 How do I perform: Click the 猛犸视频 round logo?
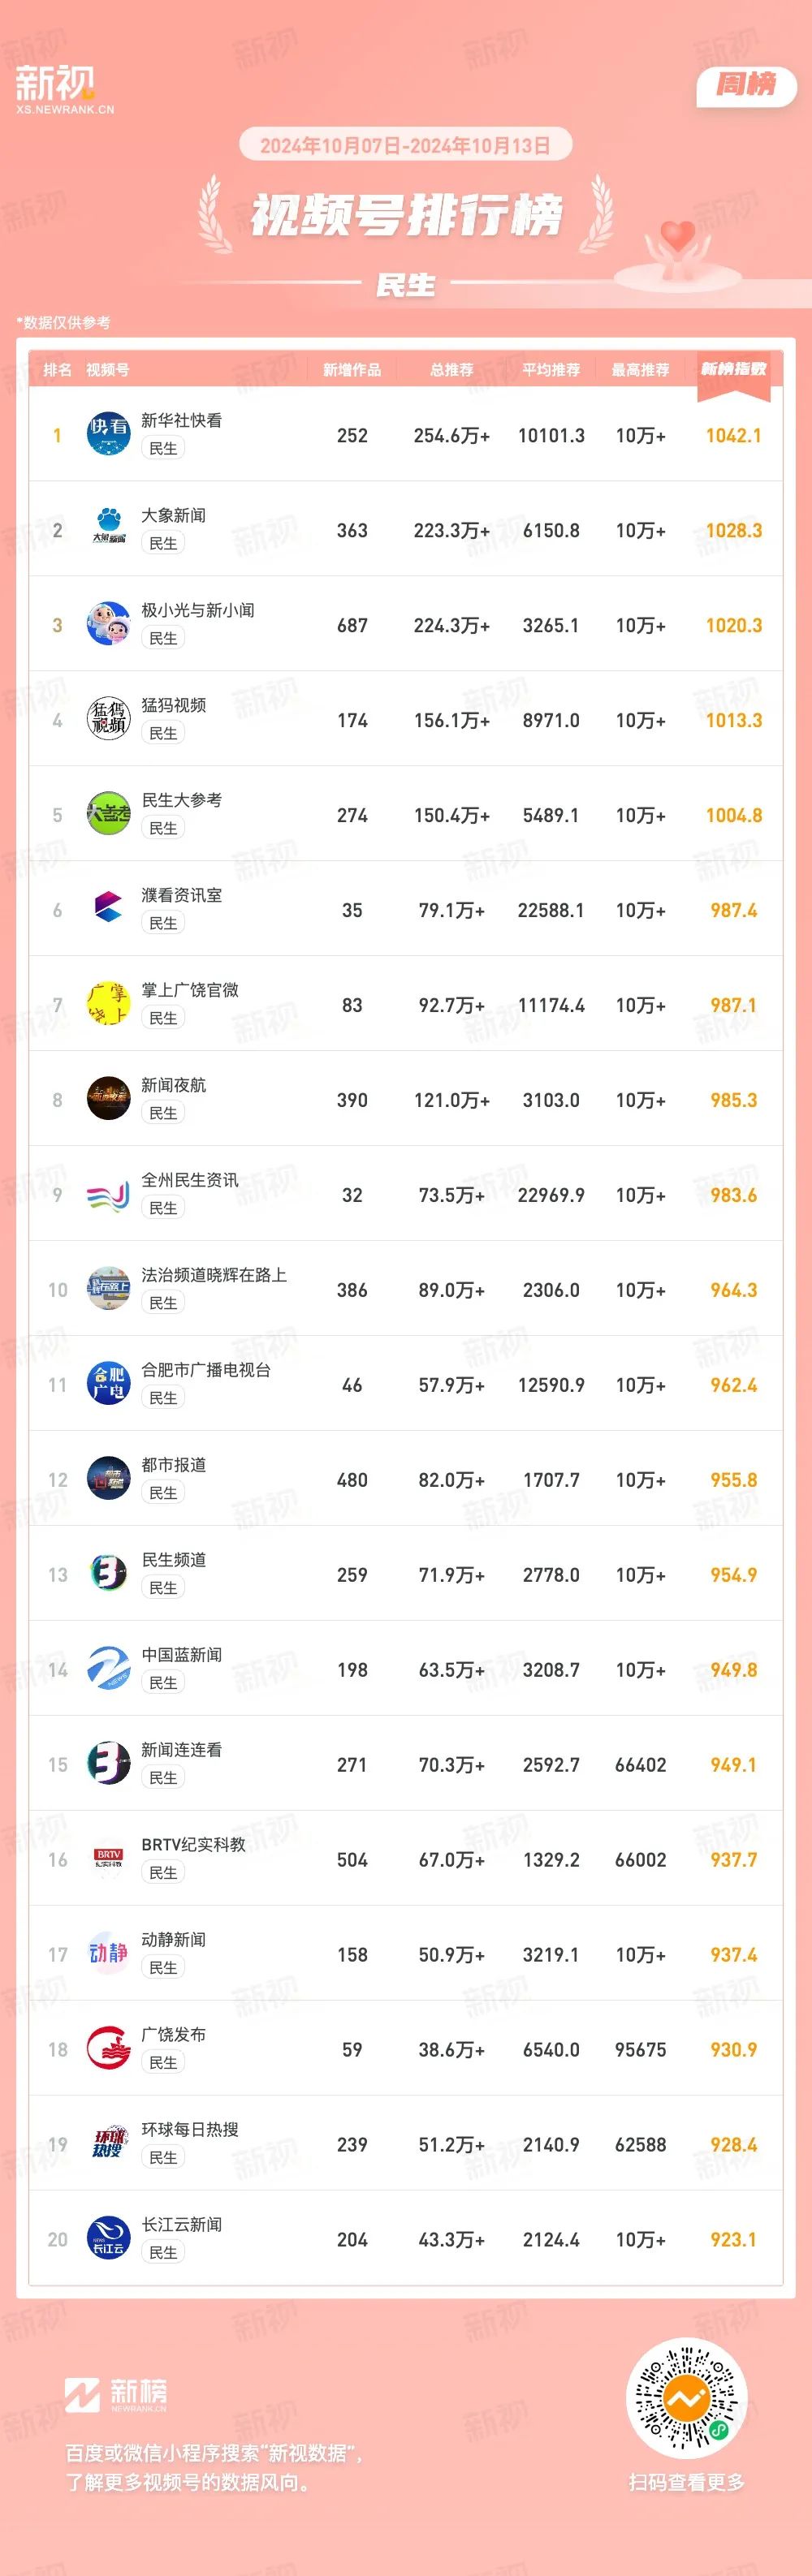click(x=108, y=719)
